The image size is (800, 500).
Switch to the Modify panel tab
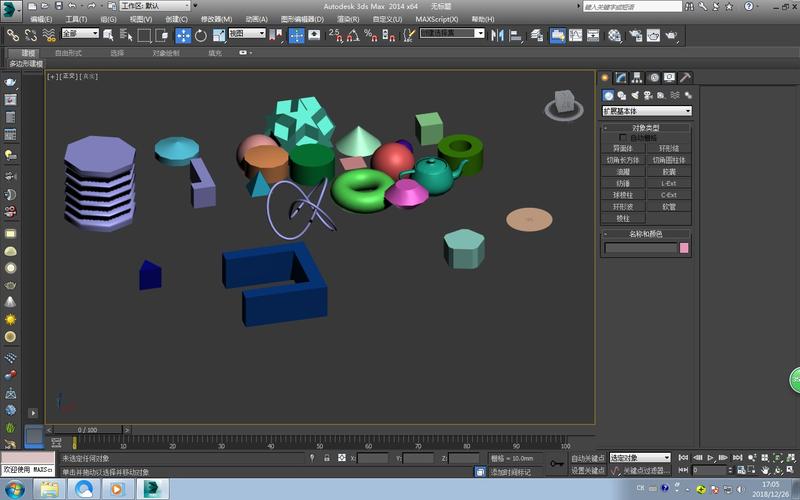[620, 78]
